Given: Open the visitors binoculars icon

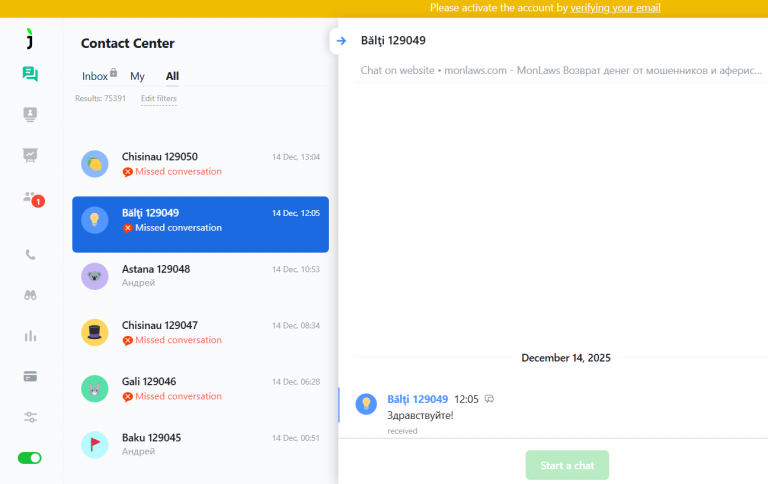Looking at the screenshot, I should click(x=30, y=295).
